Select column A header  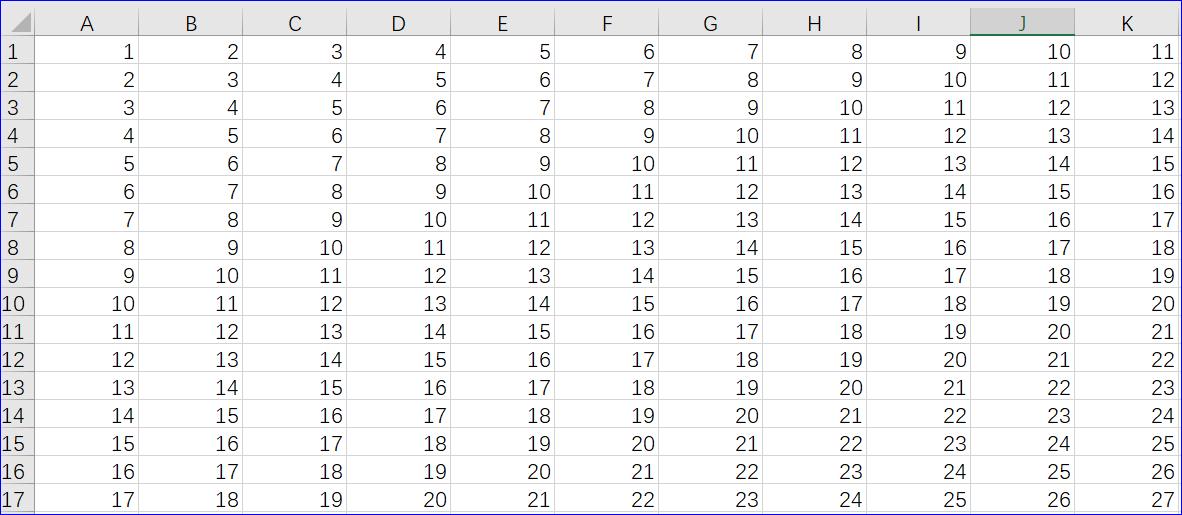coord(87,23)
